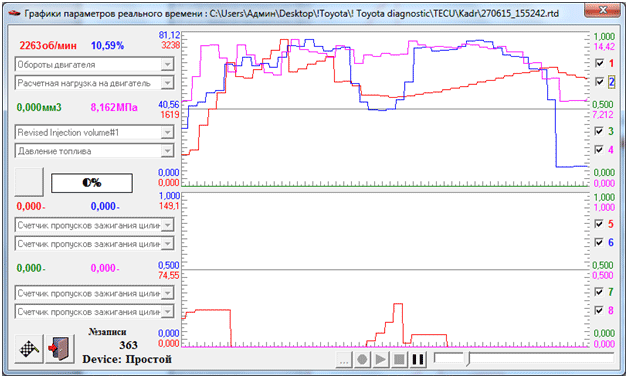The height and width of the screenshot is (378, 628).
Task: Expand the Давление топлива dropdown
Action: [167, 151]
